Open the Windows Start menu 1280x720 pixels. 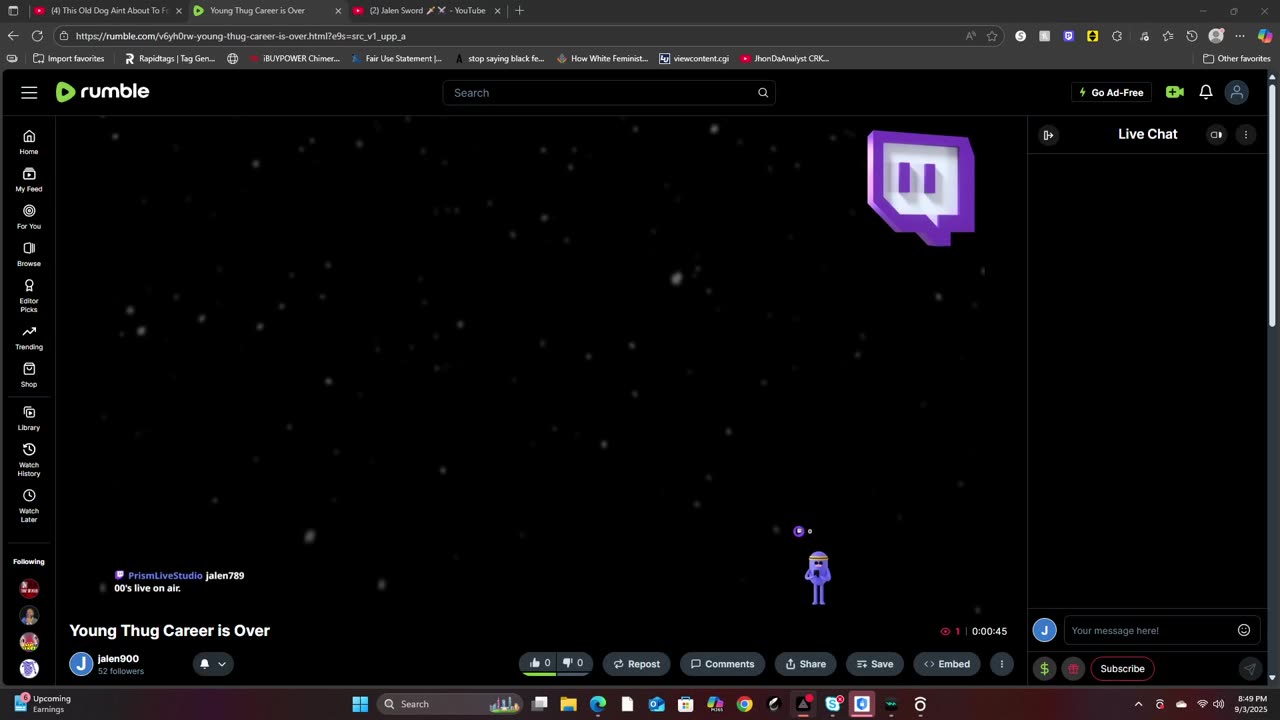point(360,704)
